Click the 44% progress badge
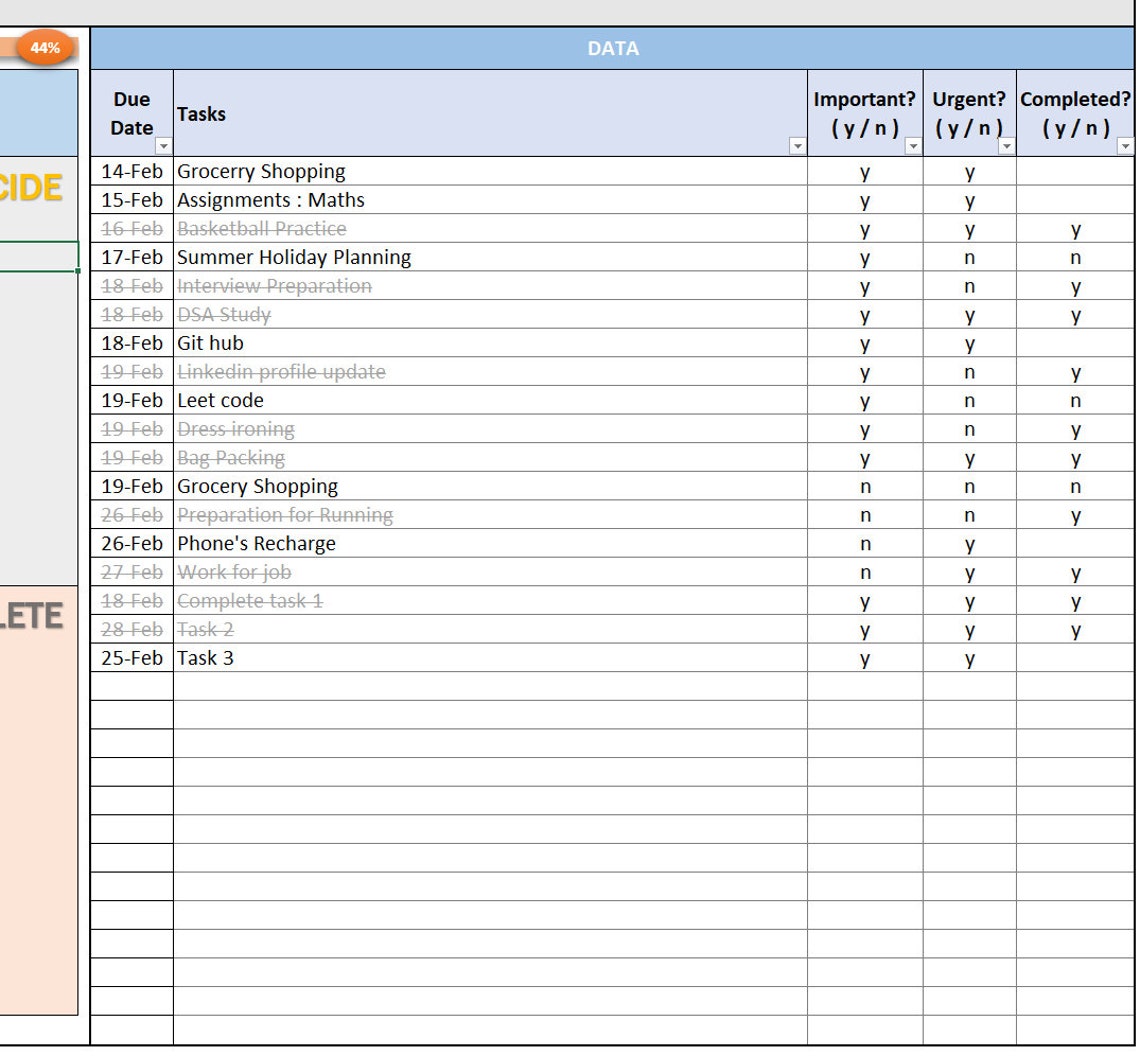 pos(42,46)
